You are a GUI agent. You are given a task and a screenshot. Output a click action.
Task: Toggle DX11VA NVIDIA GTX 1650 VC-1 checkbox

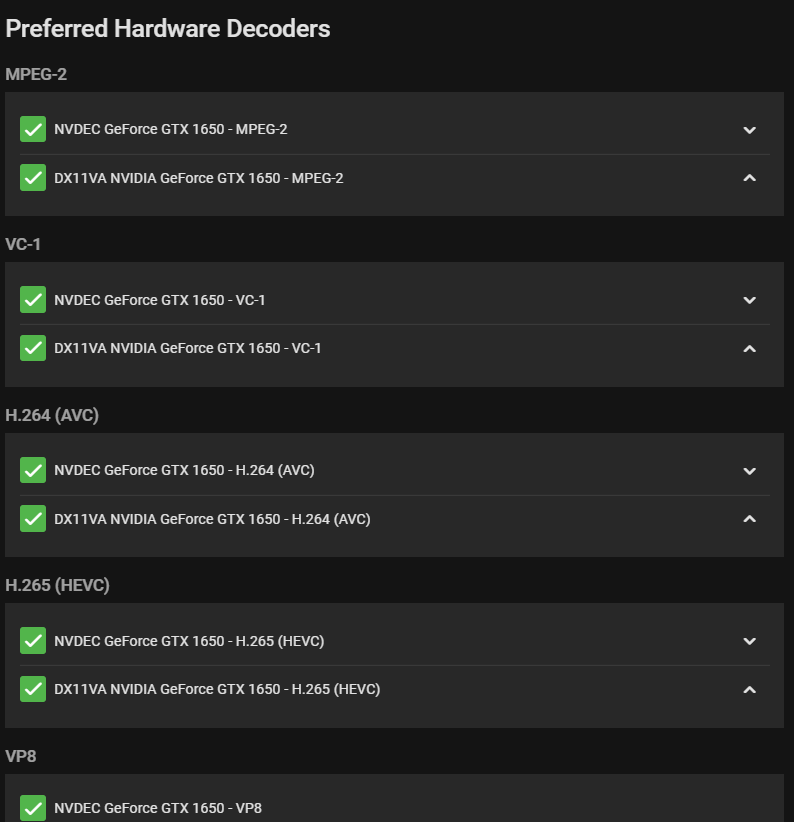point(33,348)
